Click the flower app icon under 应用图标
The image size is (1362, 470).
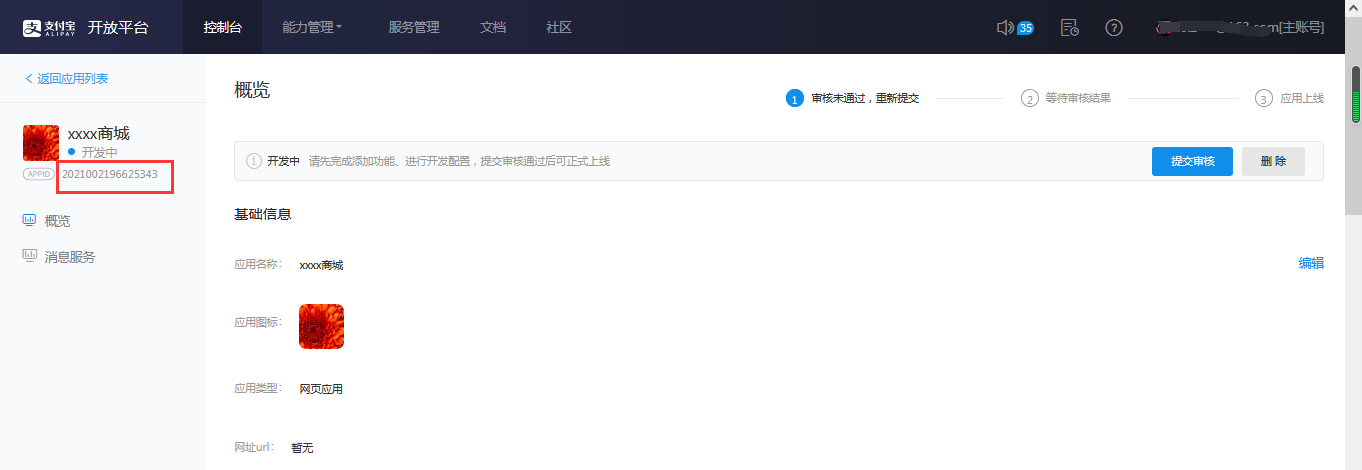coord(321,326)
